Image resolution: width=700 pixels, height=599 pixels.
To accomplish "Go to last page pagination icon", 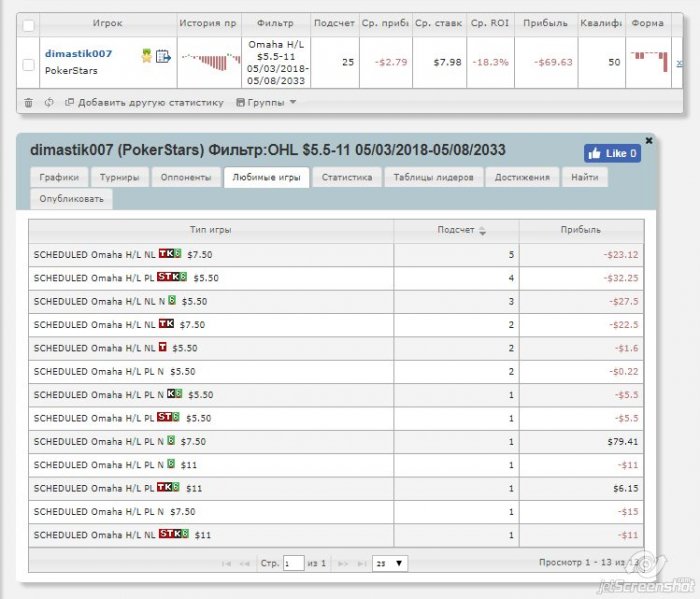I will click(362, 563).
